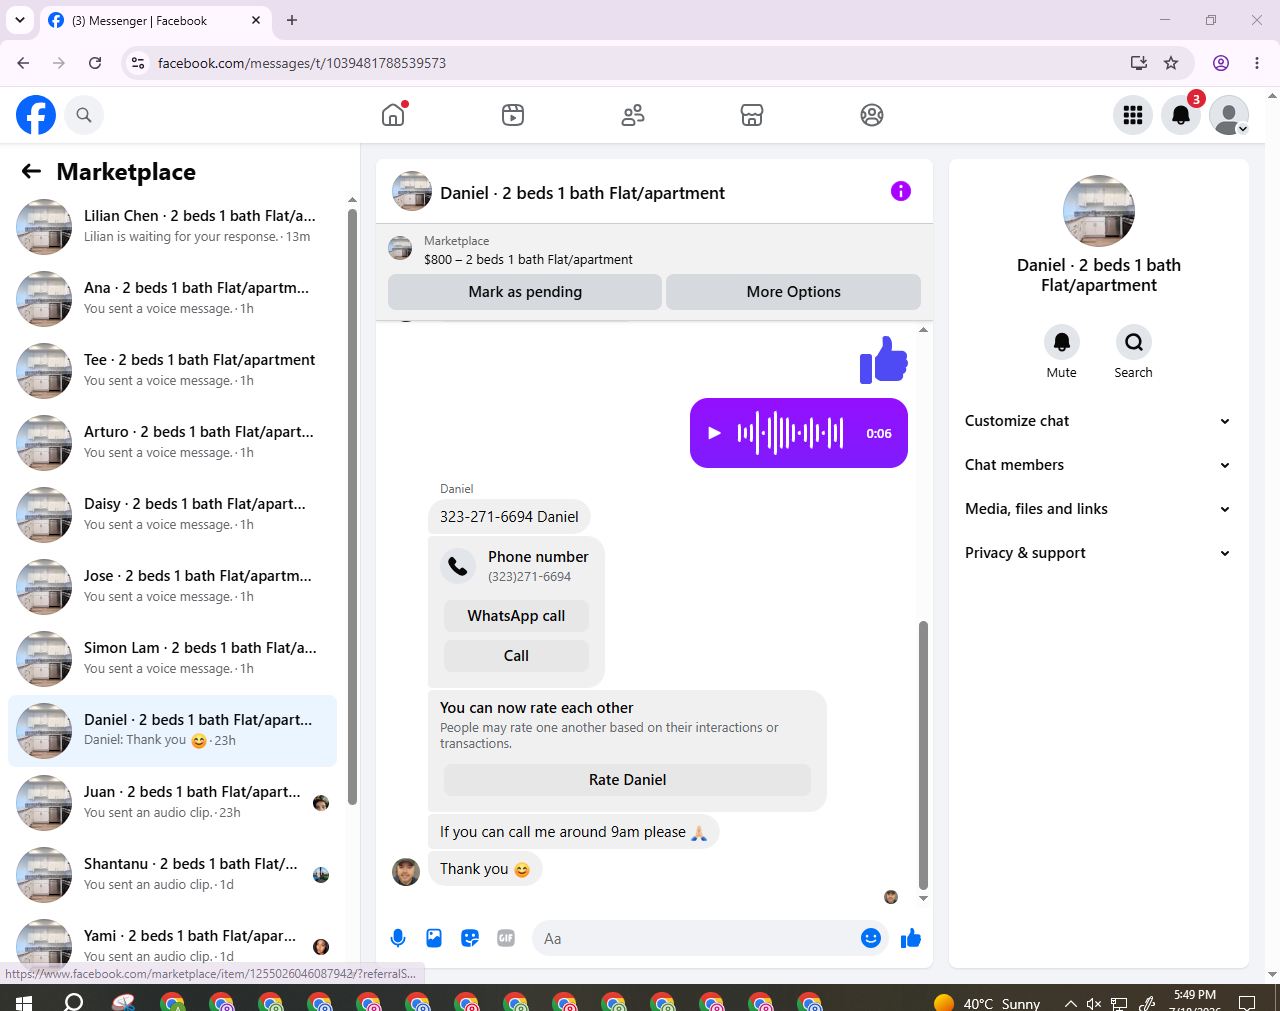Image resolution: width=1280 pixels, height=1011 pixels.
Task: Open the weather widget in taskbar
Action: tap(986, 1002)
